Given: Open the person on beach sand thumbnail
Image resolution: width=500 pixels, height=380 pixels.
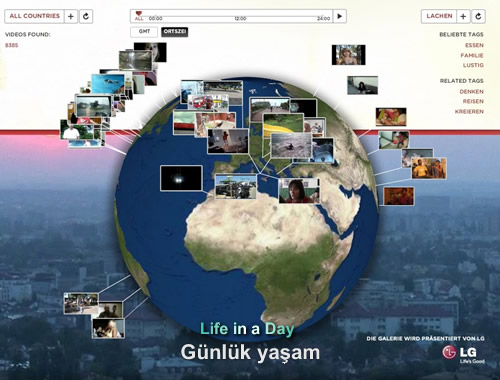Looking at the screenshot, I should pyautogui.click(x=291, y=145).
